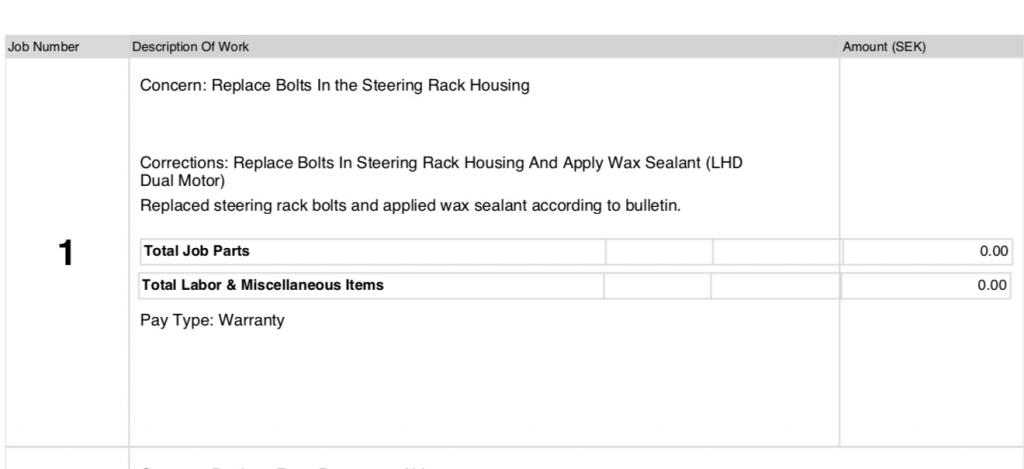The image size is (1024, 469).
Task: Click first empty cell in Total Job Parts row
Action: click(x=659, y=252)
